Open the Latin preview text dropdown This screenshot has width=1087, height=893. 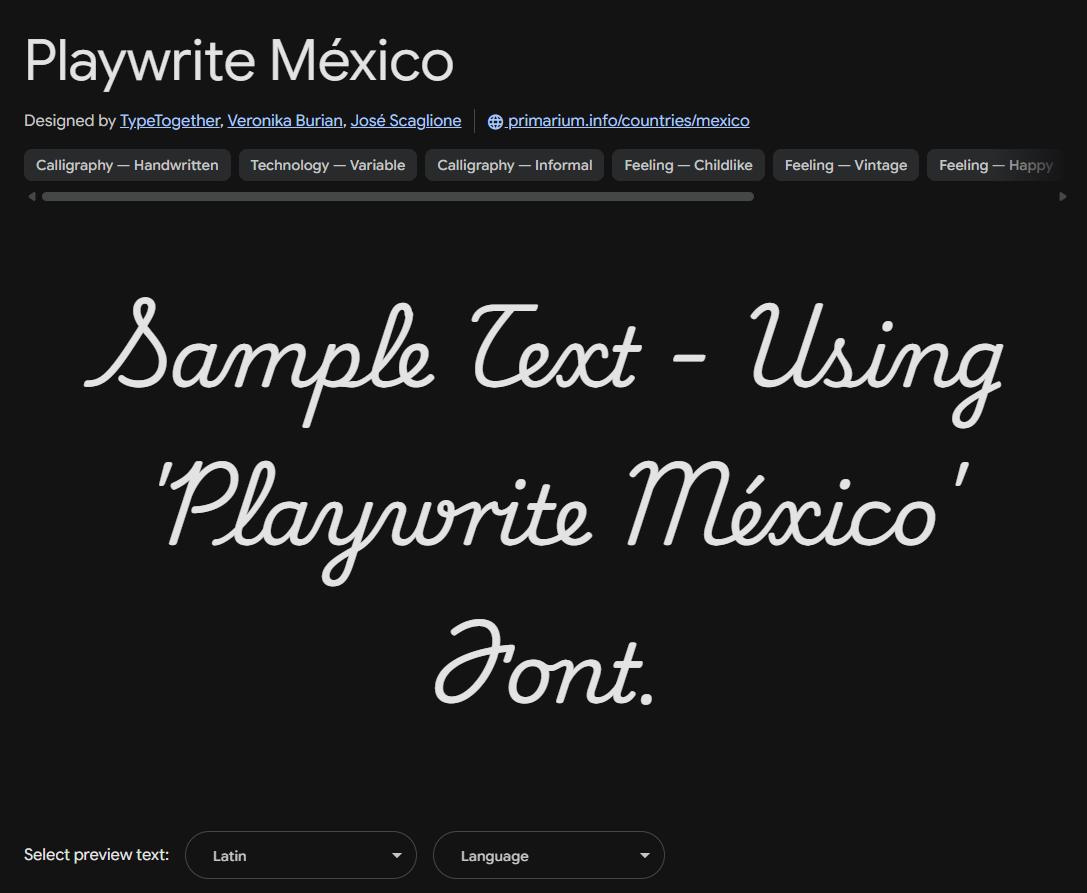coord(301,856)
